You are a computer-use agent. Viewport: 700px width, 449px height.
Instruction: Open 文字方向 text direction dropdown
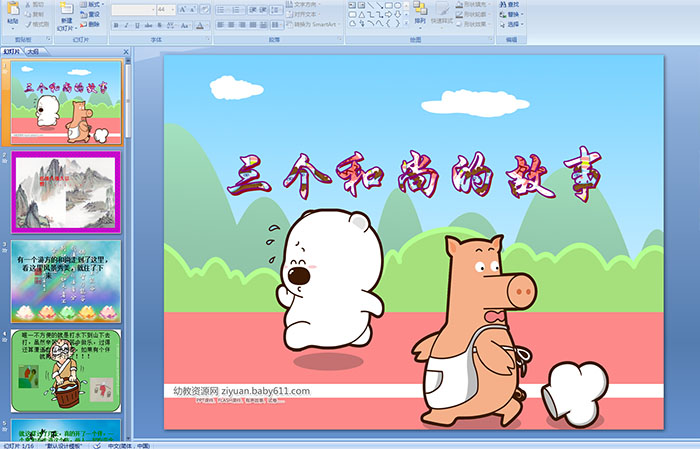point(303,4)
